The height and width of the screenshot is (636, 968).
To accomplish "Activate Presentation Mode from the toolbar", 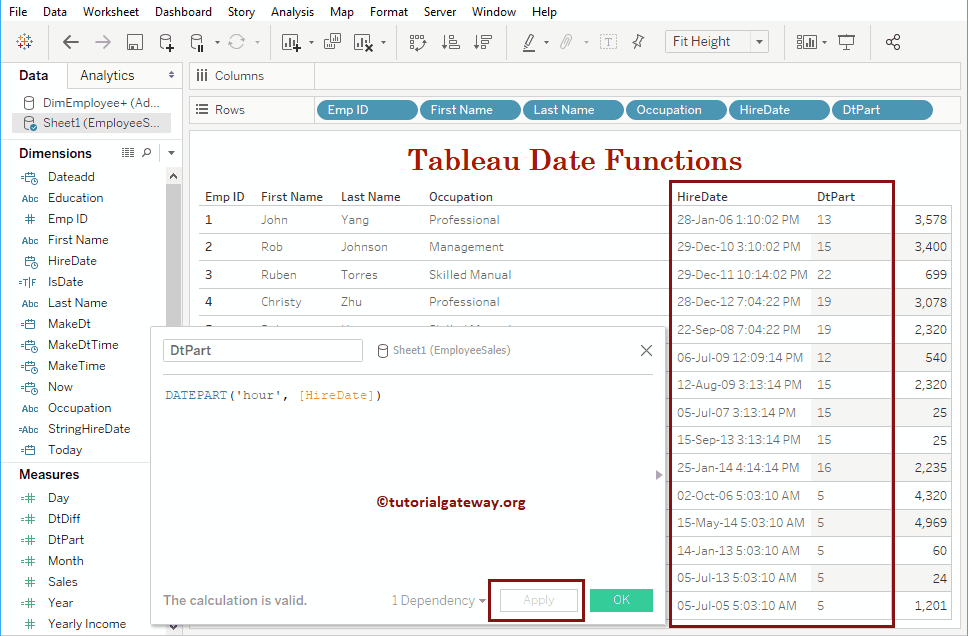I will click(x=847, y=43).
